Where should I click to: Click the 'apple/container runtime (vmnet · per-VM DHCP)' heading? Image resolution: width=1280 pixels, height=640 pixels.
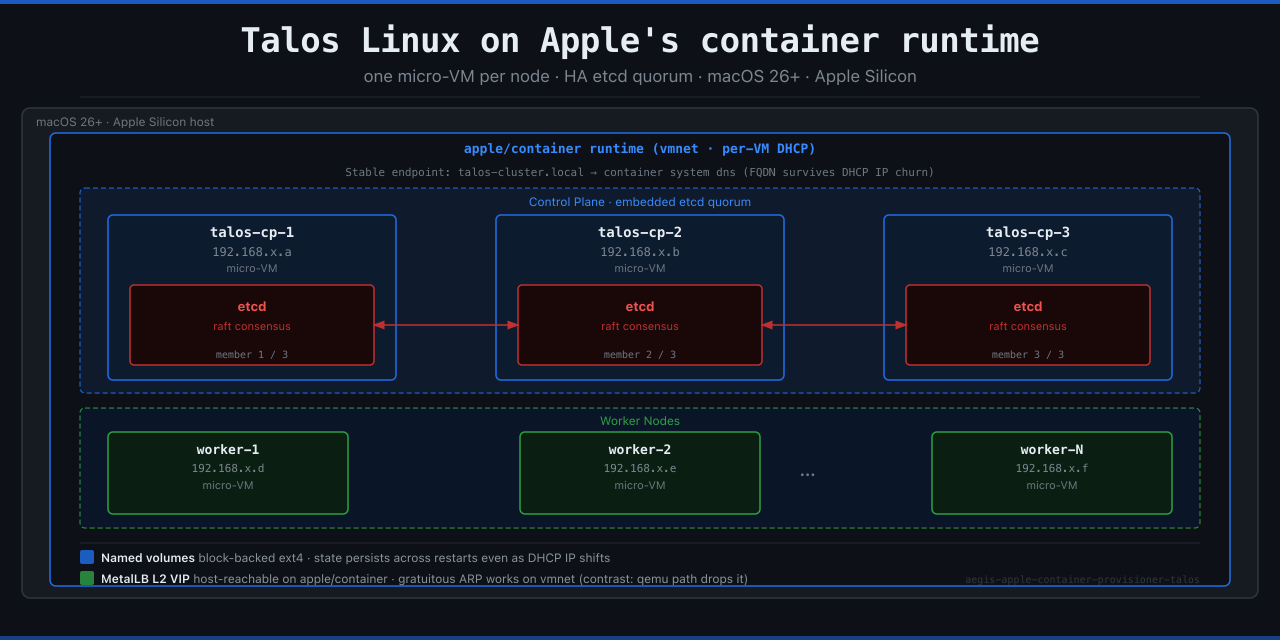(640, 149)
